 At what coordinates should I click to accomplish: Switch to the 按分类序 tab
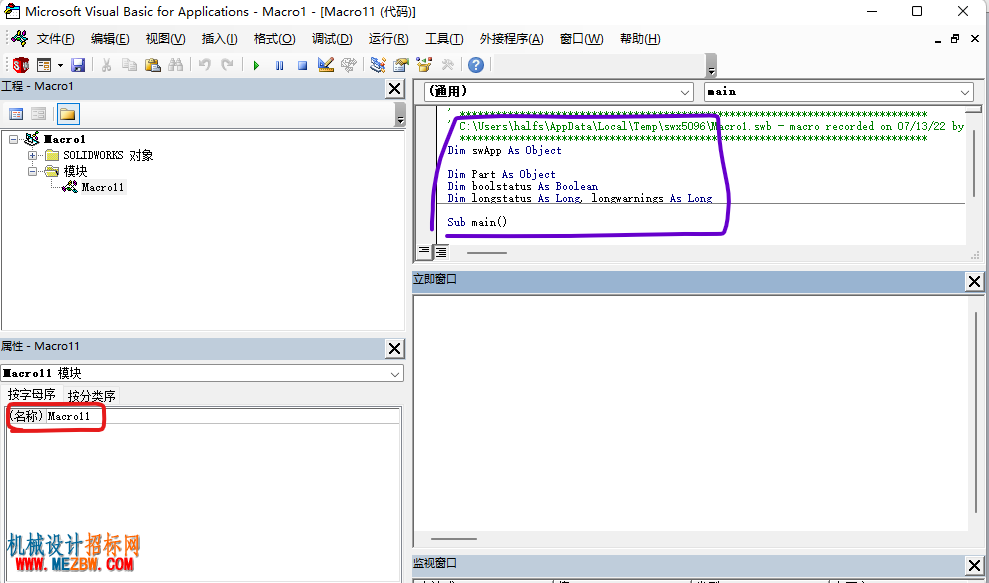(x=91, y=396)
